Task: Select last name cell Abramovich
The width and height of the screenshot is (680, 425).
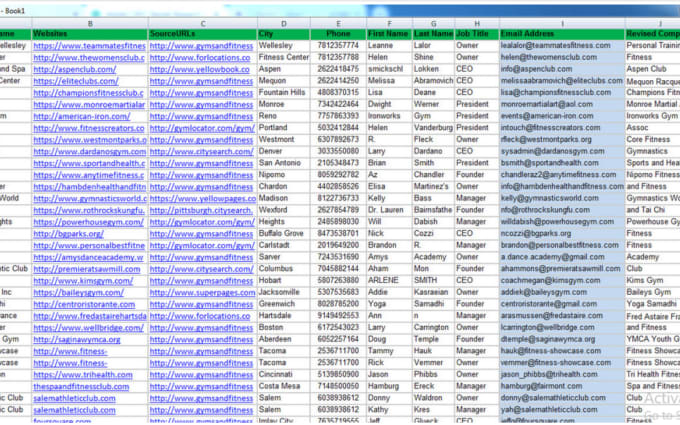Action: coord(433,81)
